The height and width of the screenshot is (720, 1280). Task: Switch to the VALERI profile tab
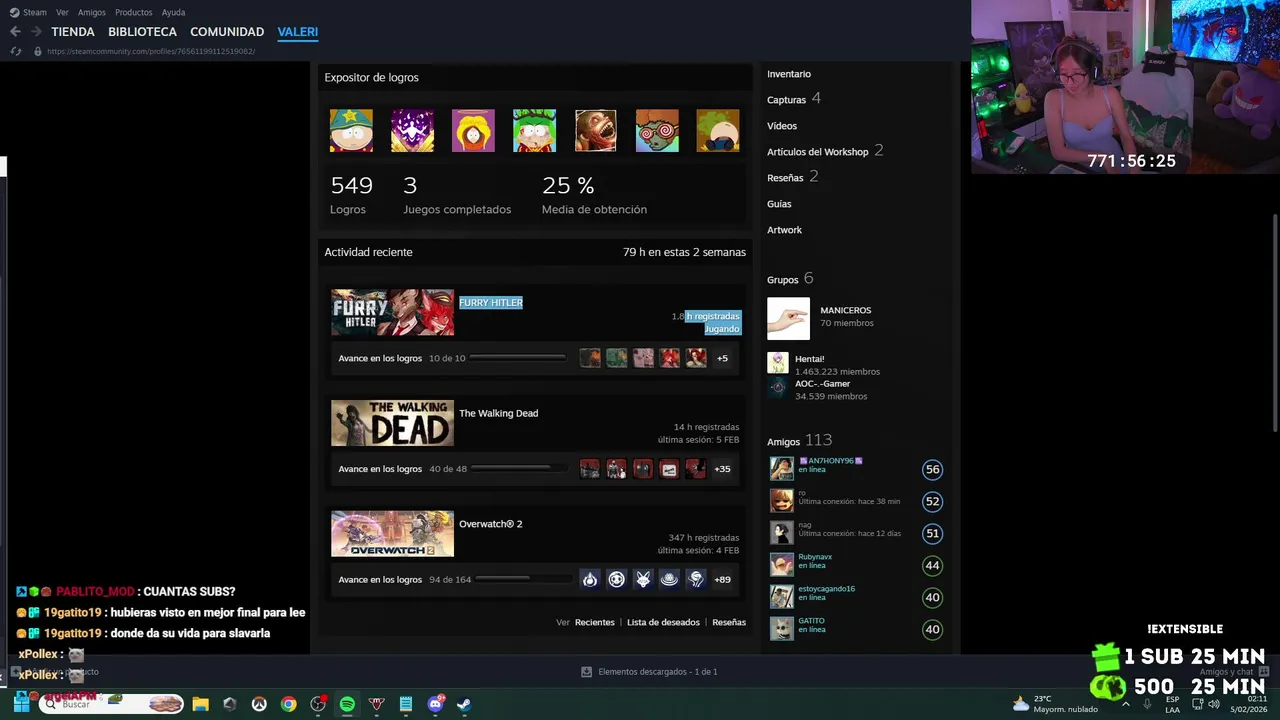tap(298, 32)
